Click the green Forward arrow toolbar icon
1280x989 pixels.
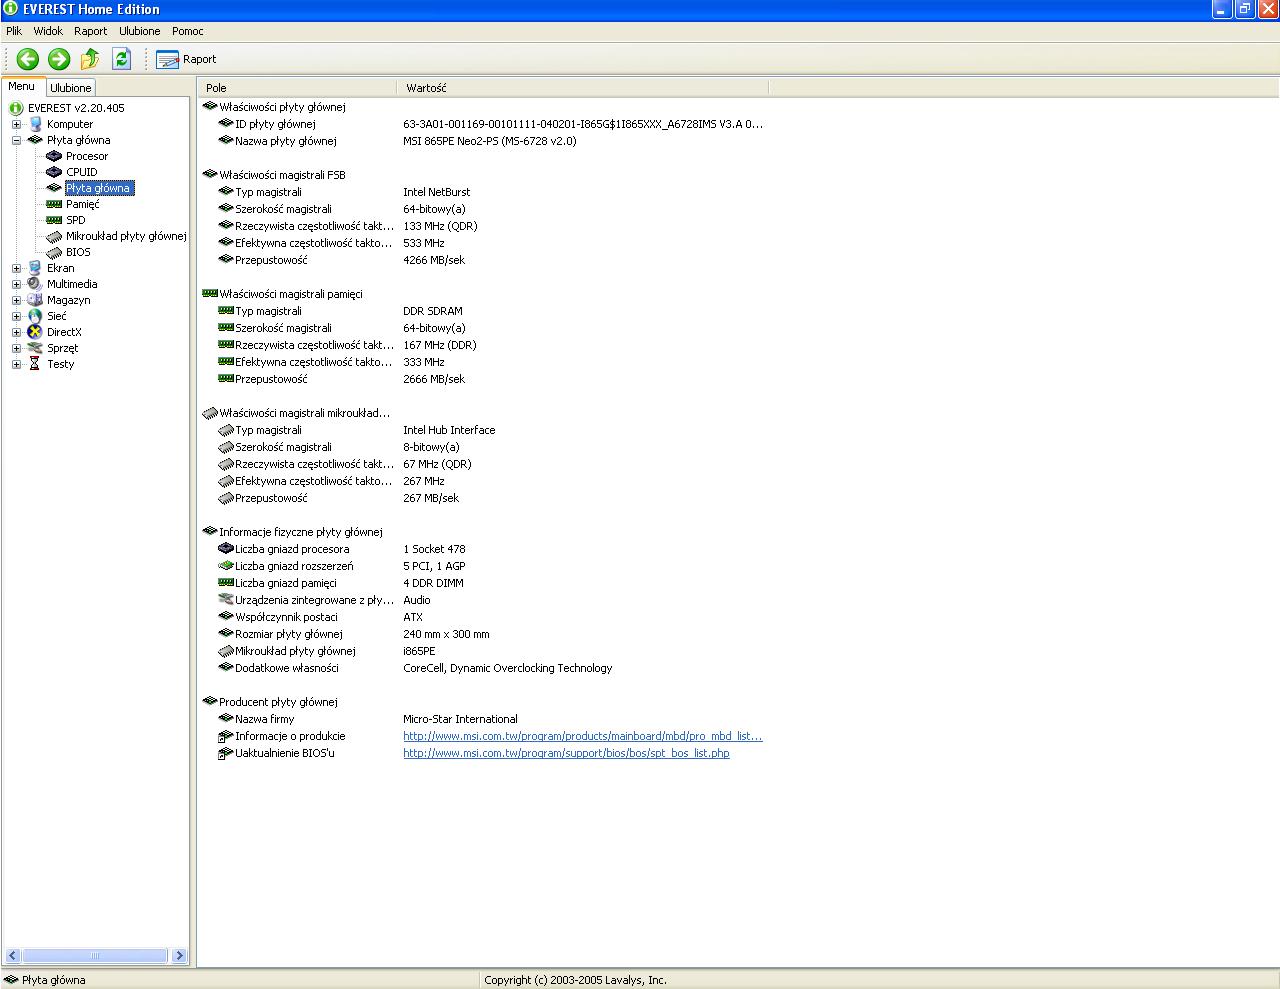(59, 59)
